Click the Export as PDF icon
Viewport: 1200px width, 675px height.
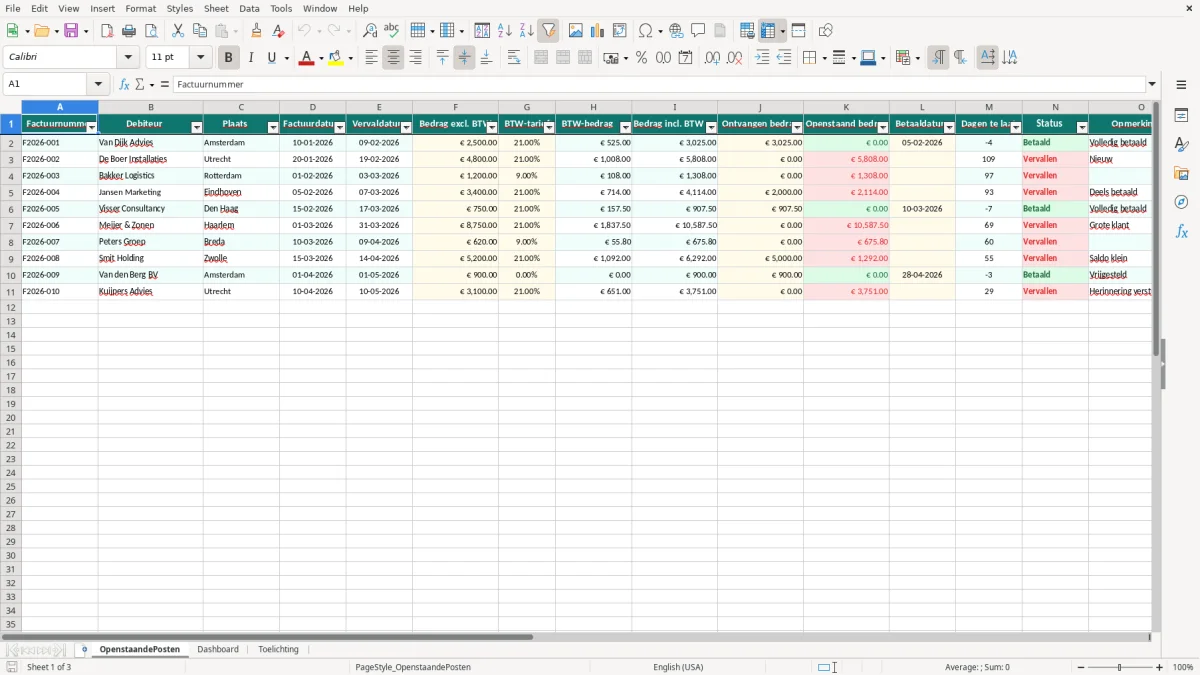[107, 31]
